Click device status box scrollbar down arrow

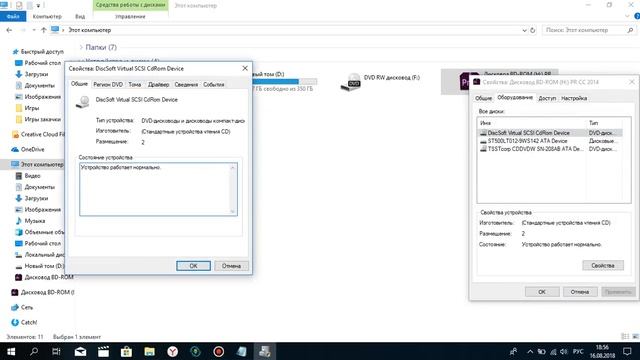coord(233,211)
